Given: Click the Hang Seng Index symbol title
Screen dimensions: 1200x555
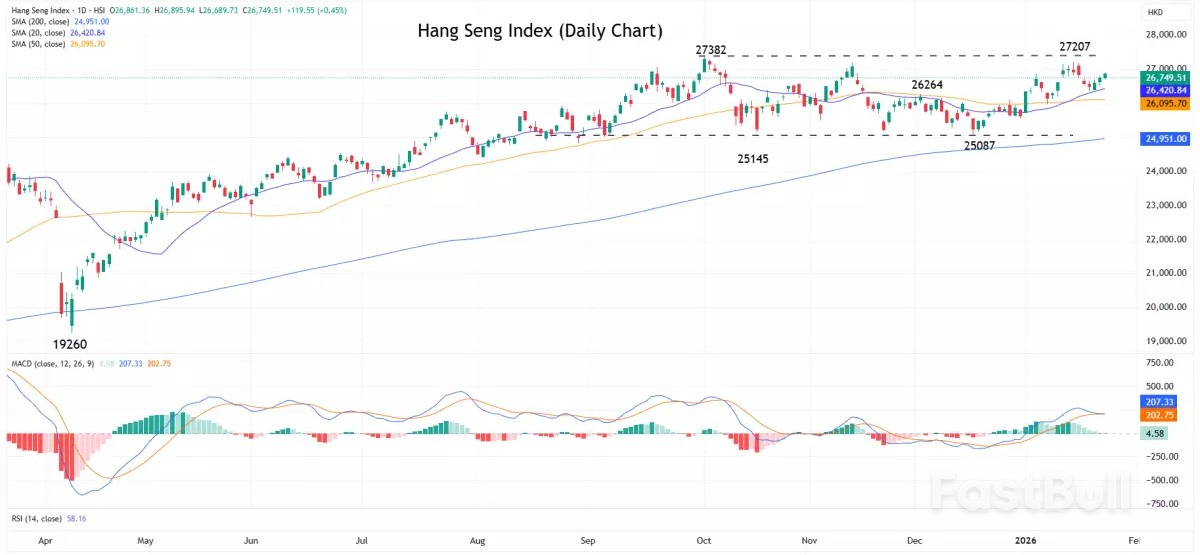Looking at the screenshot, I should [x=50, y=9].
